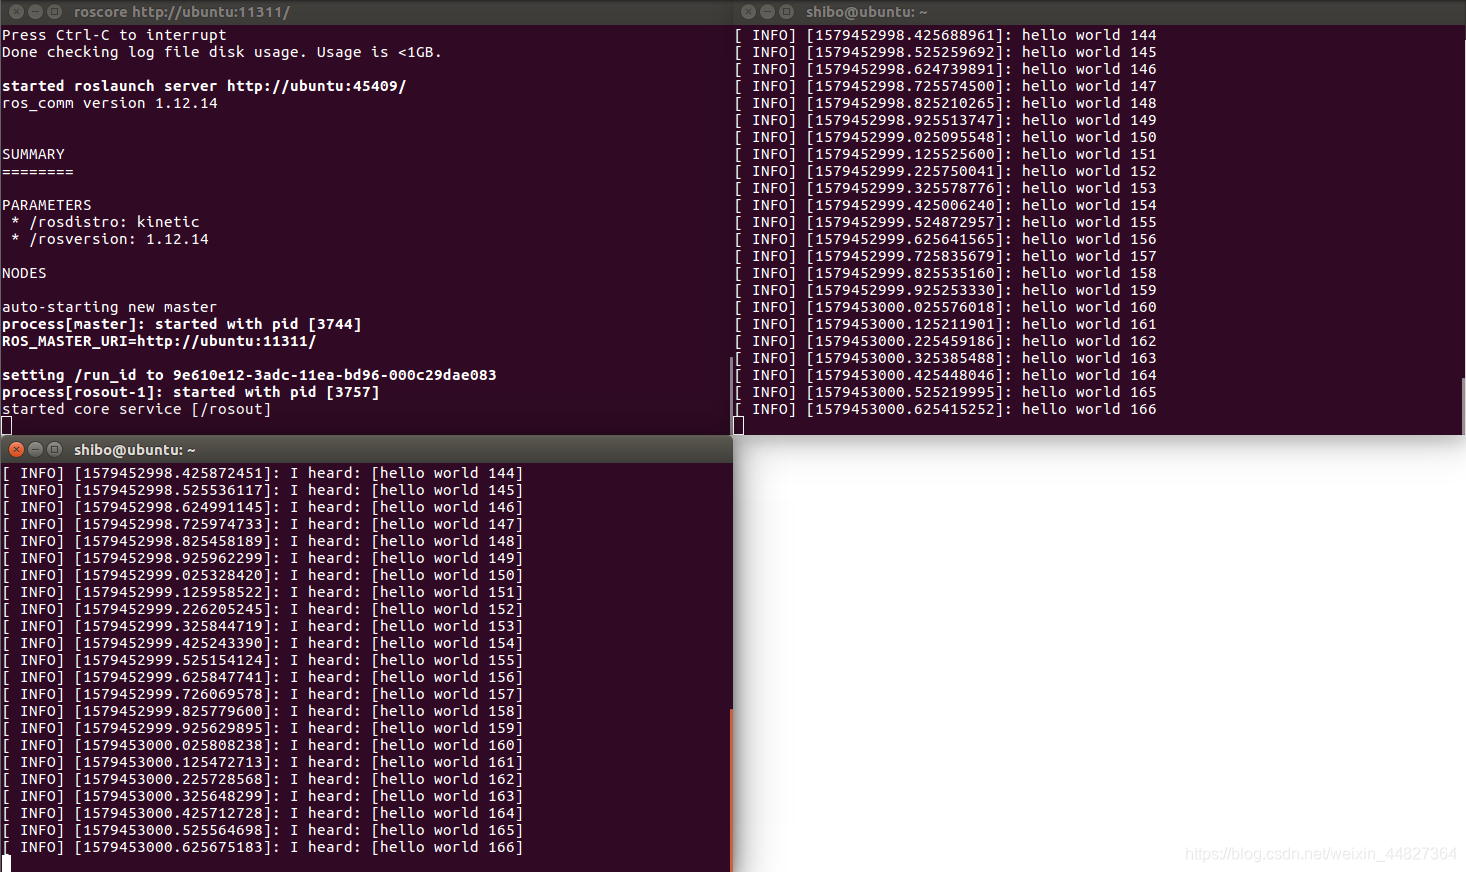Click listener line 'I heard: [hello world 164]'
The image size is (1466, 872).
(263, 813)
